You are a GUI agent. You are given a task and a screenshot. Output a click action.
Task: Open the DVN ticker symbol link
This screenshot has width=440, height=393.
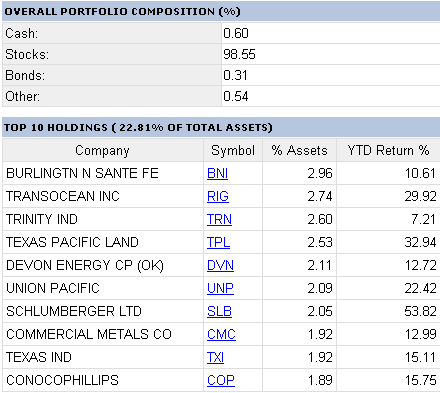pyautogui.click(x=220, y=266)
